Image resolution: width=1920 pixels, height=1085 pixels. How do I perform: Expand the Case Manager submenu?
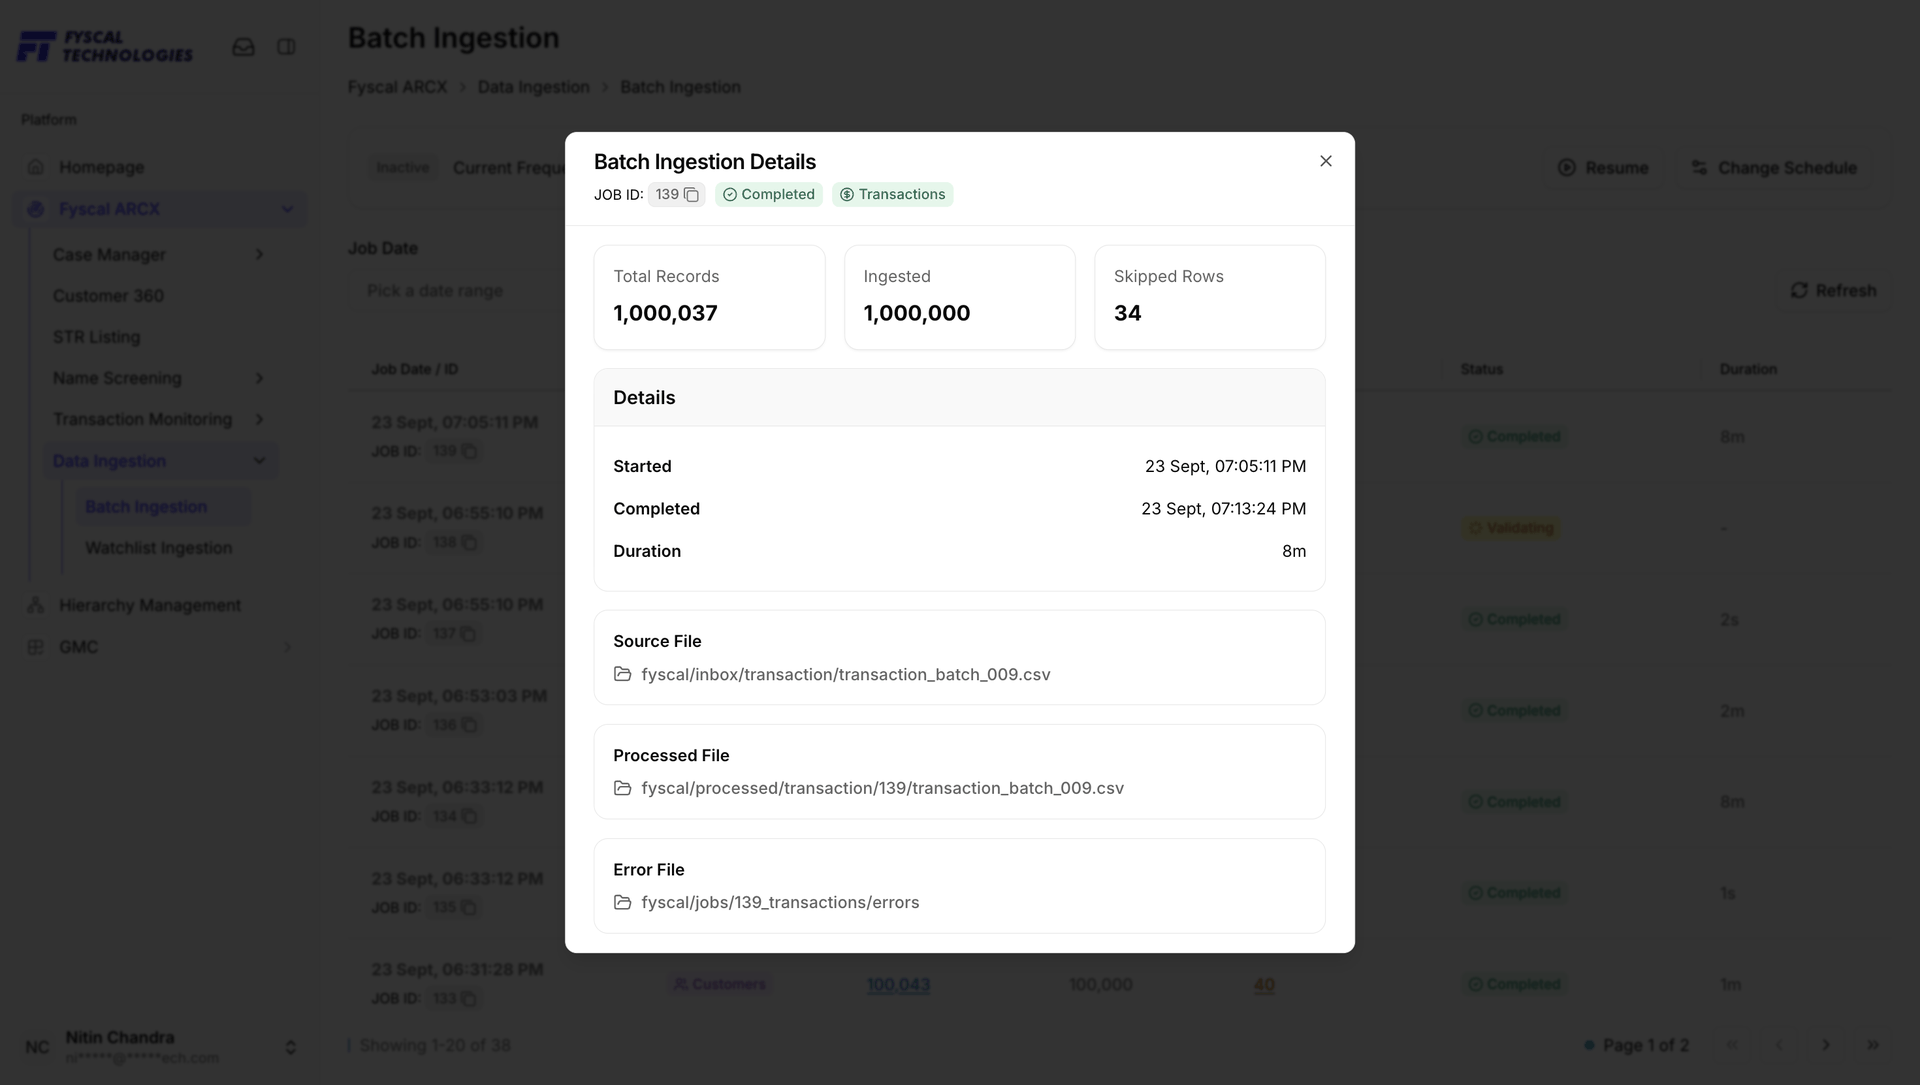[x=259, y=255]
